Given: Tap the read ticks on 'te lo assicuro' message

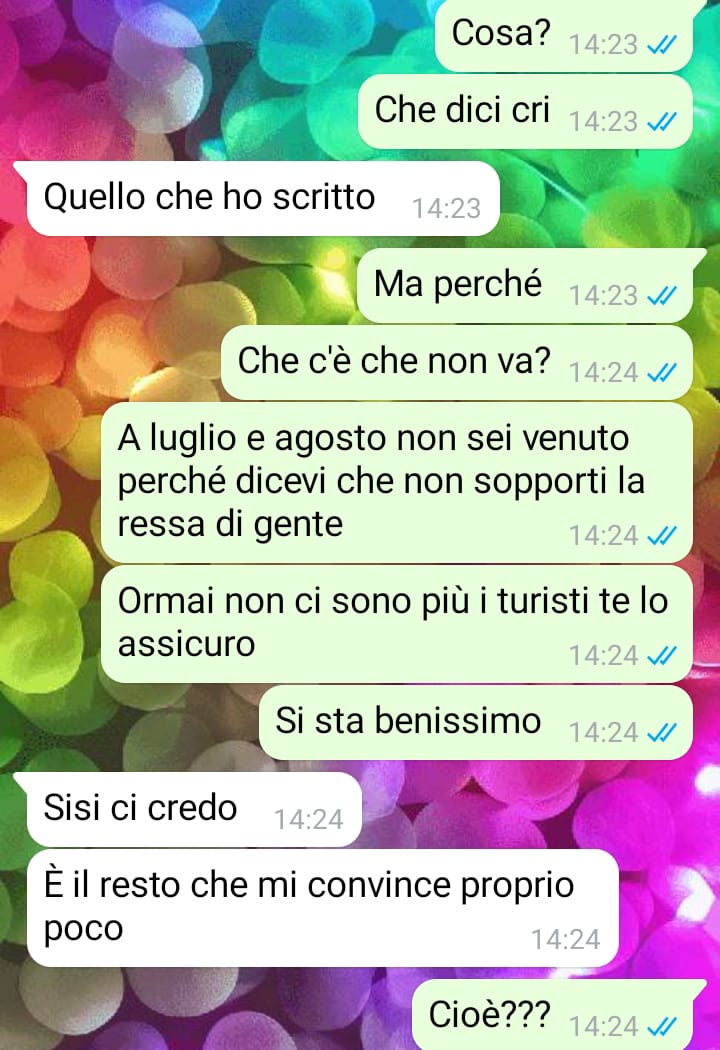Looking at the screenshot, I should click(662, 656).
